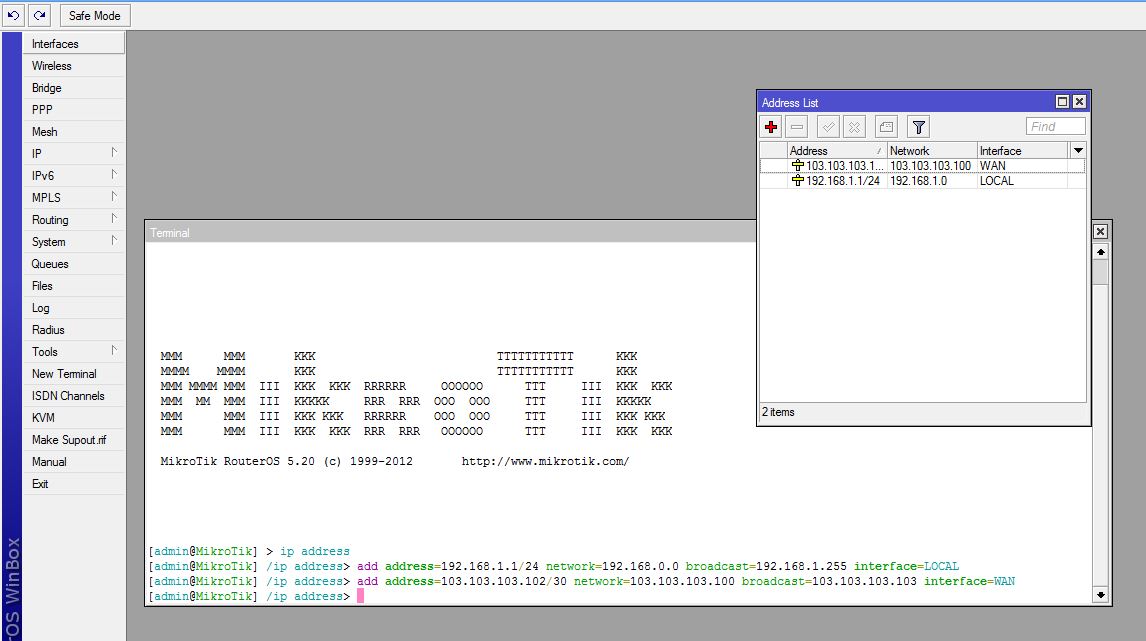Viewport: 1146px width, 641px height.
Task: Click the Undo arrow icon
Action: coord(13,14)
